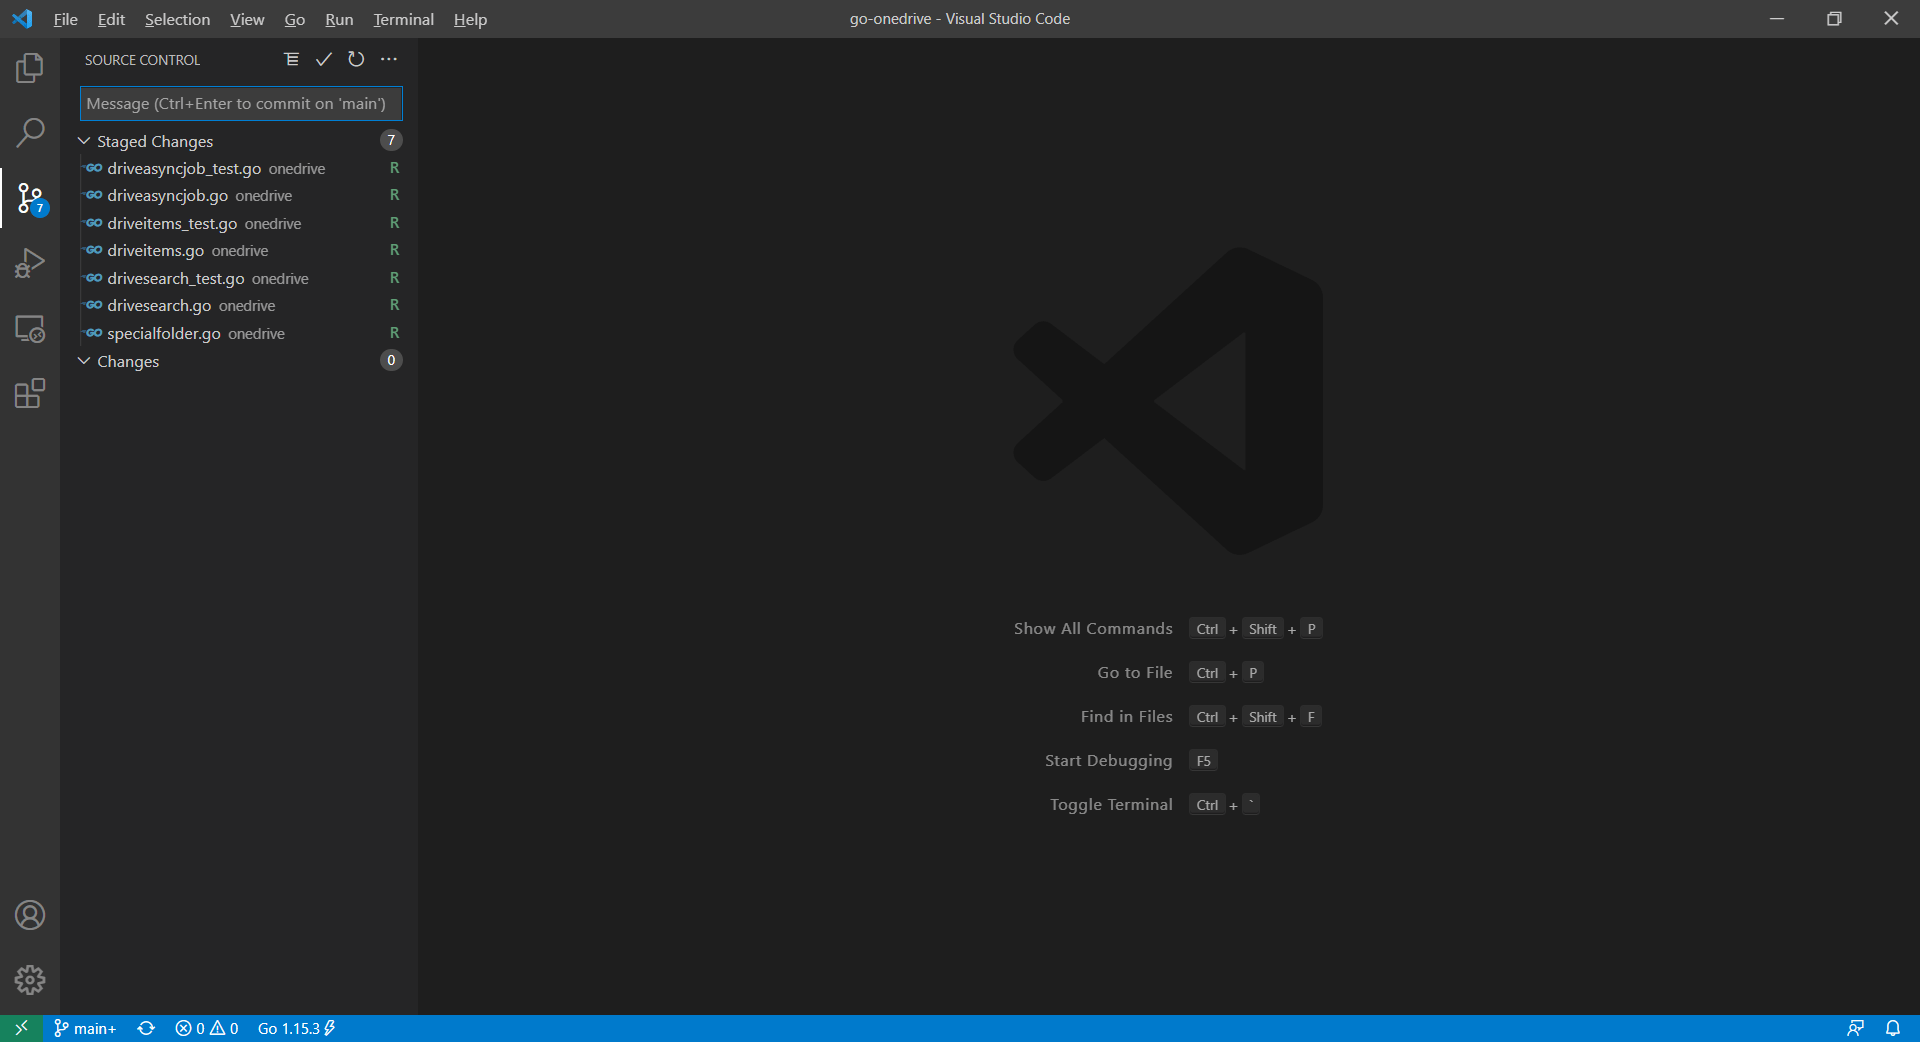
Task: Open the Terminal menu
Action: pyautogui.click(x=402, y=19)
